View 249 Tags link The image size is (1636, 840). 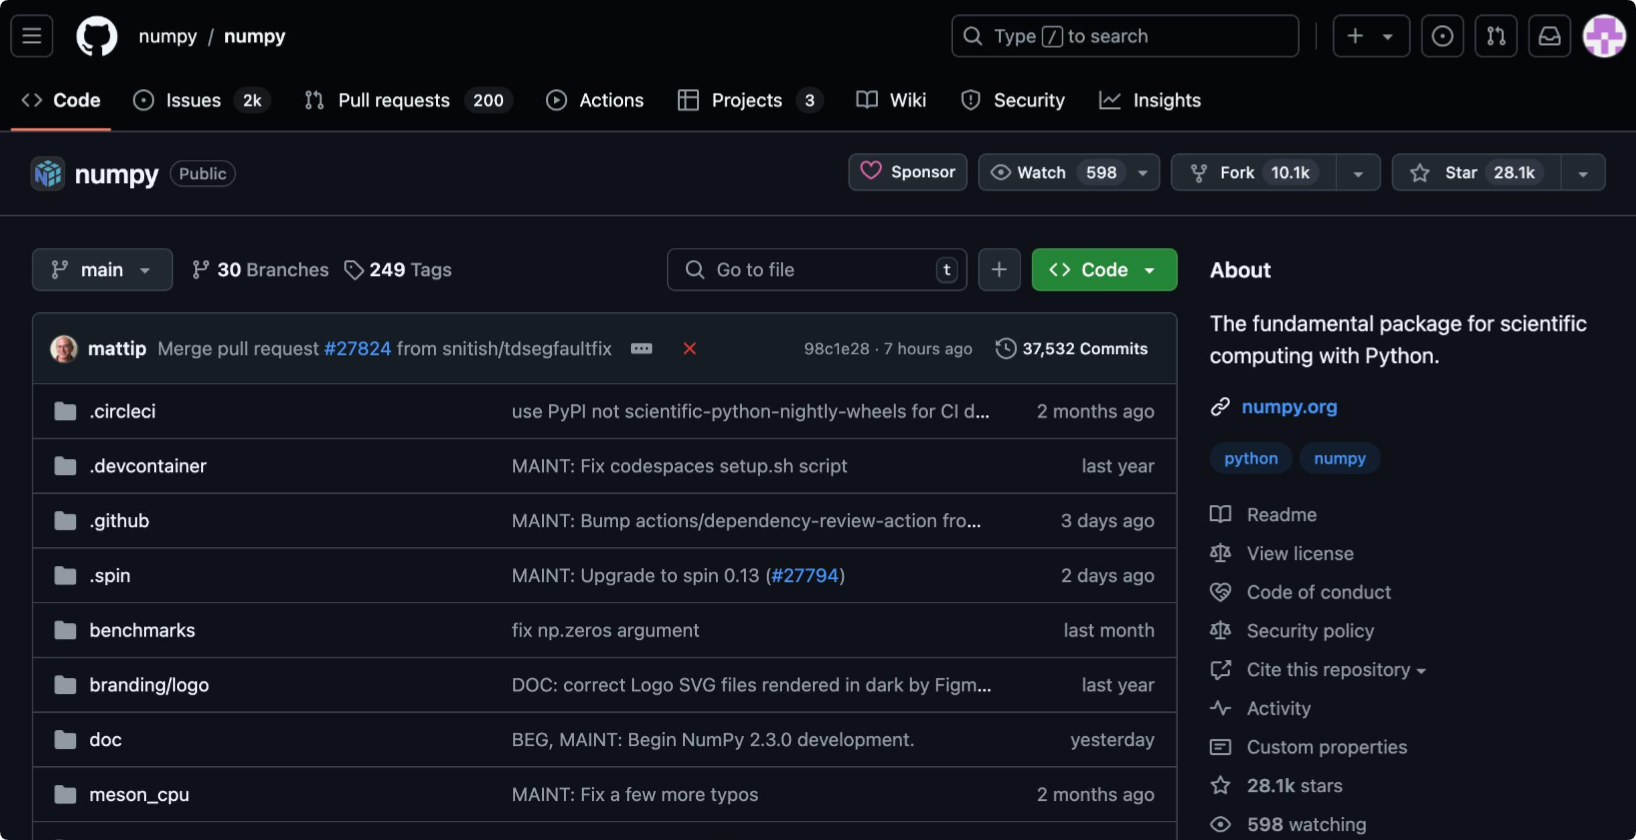pyautogui.click(x=398, y=270)
